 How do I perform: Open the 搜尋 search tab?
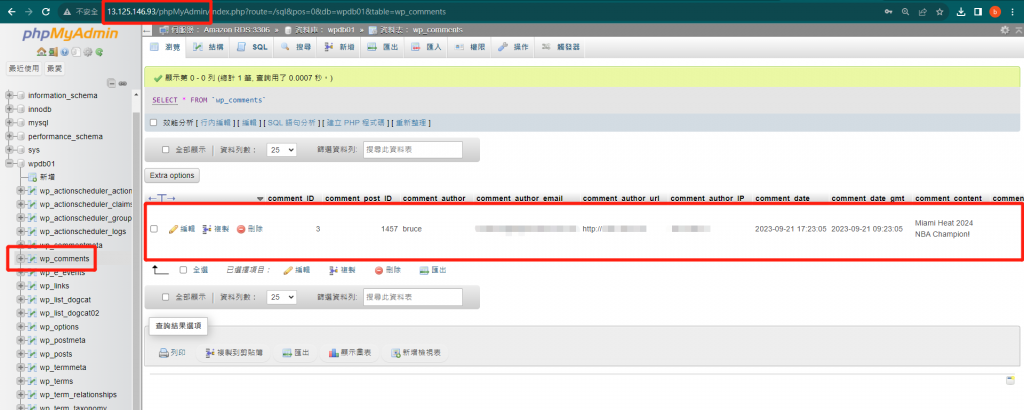(296, 47)
